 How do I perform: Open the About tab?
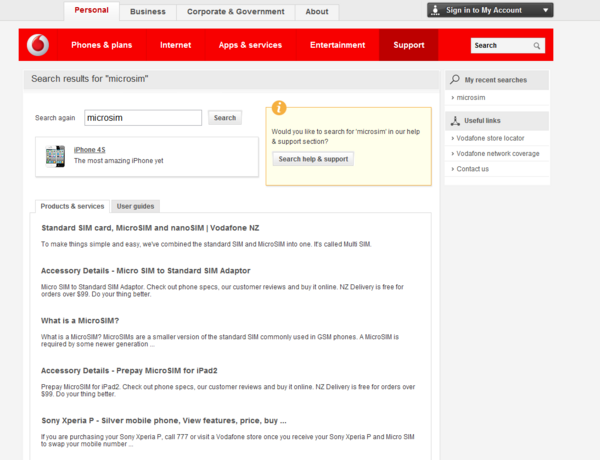coord(317,12)
